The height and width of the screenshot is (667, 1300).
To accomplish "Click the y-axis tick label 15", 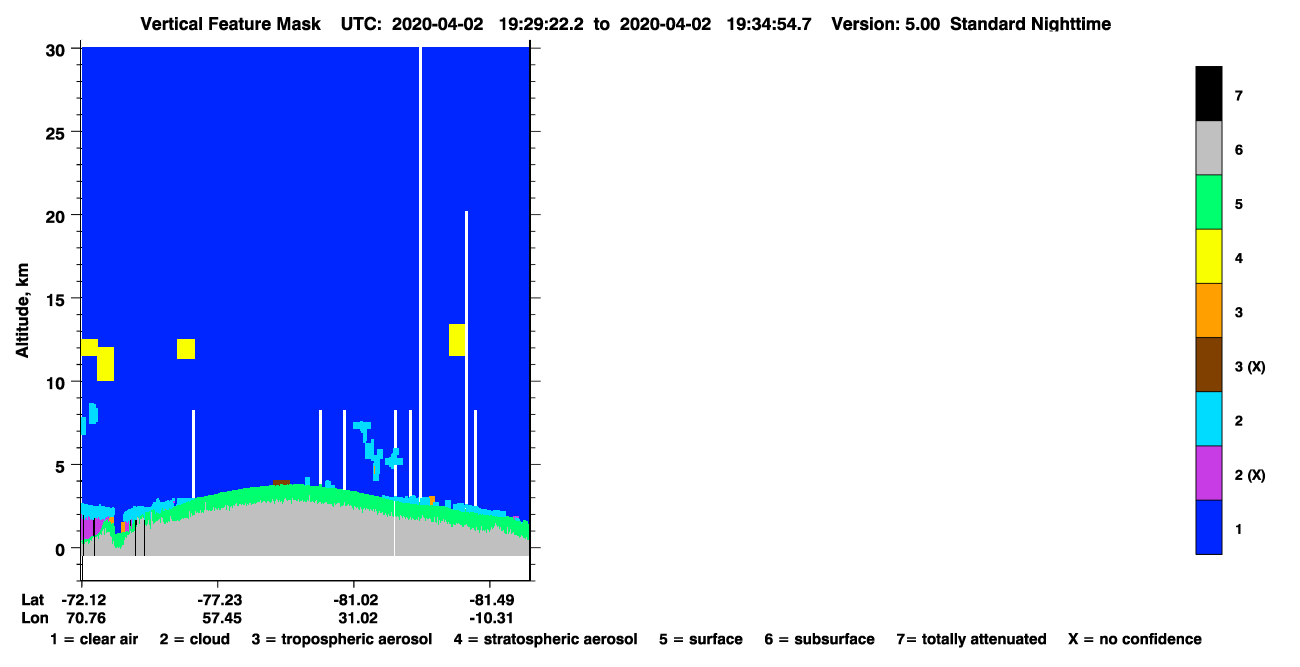I will tap(57, 298).
